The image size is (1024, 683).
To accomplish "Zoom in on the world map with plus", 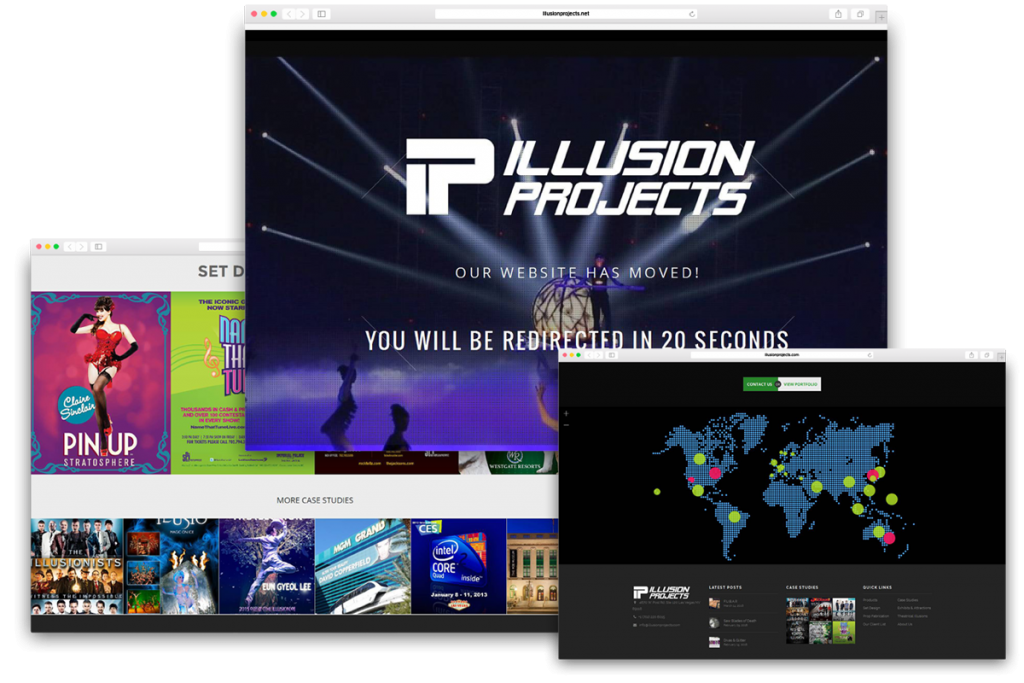I will pos(566,413).
